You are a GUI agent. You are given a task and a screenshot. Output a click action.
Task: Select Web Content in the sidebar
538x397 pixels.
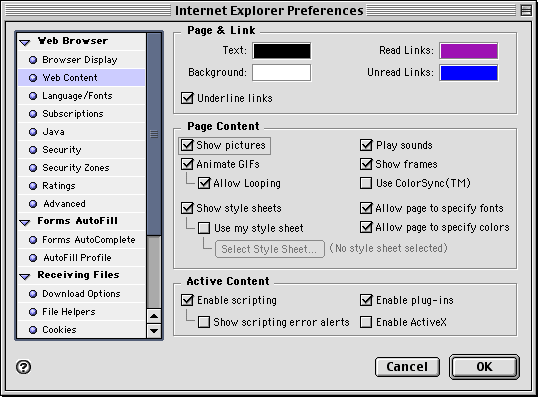(82, 78)
